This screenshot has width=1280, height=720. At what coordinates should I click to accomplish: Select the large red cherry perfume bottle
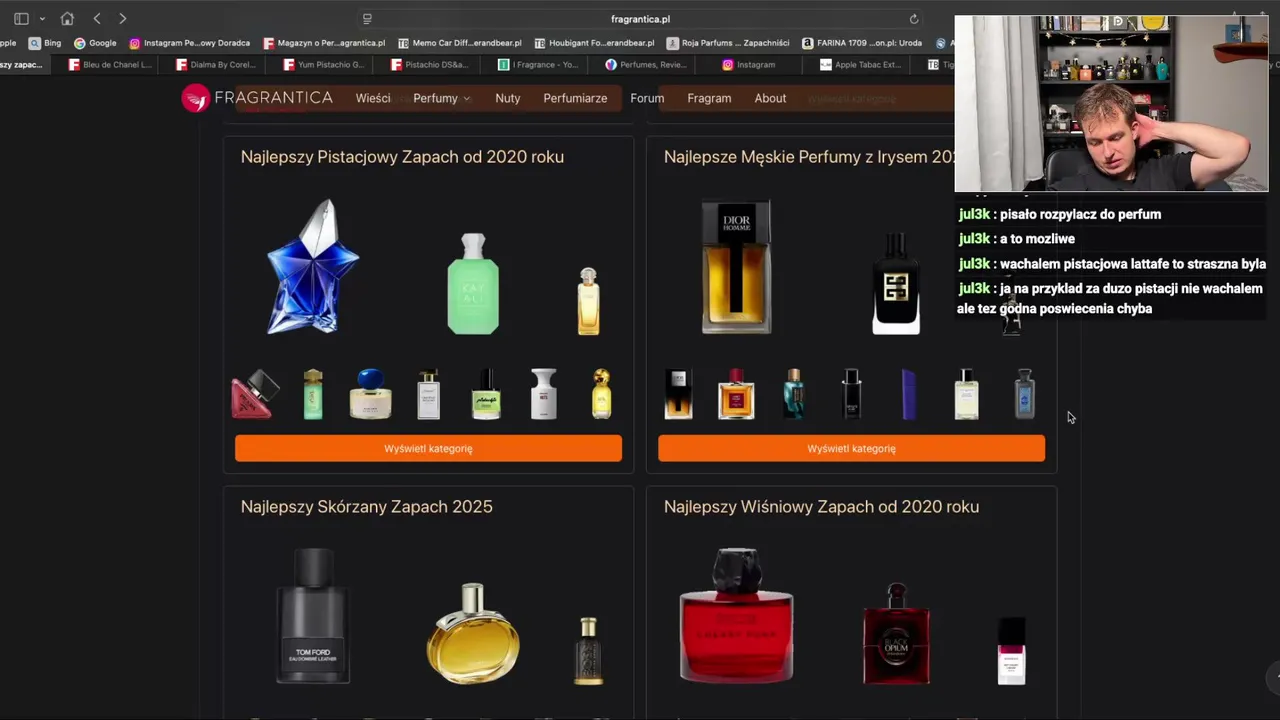[x=736, y=616]
